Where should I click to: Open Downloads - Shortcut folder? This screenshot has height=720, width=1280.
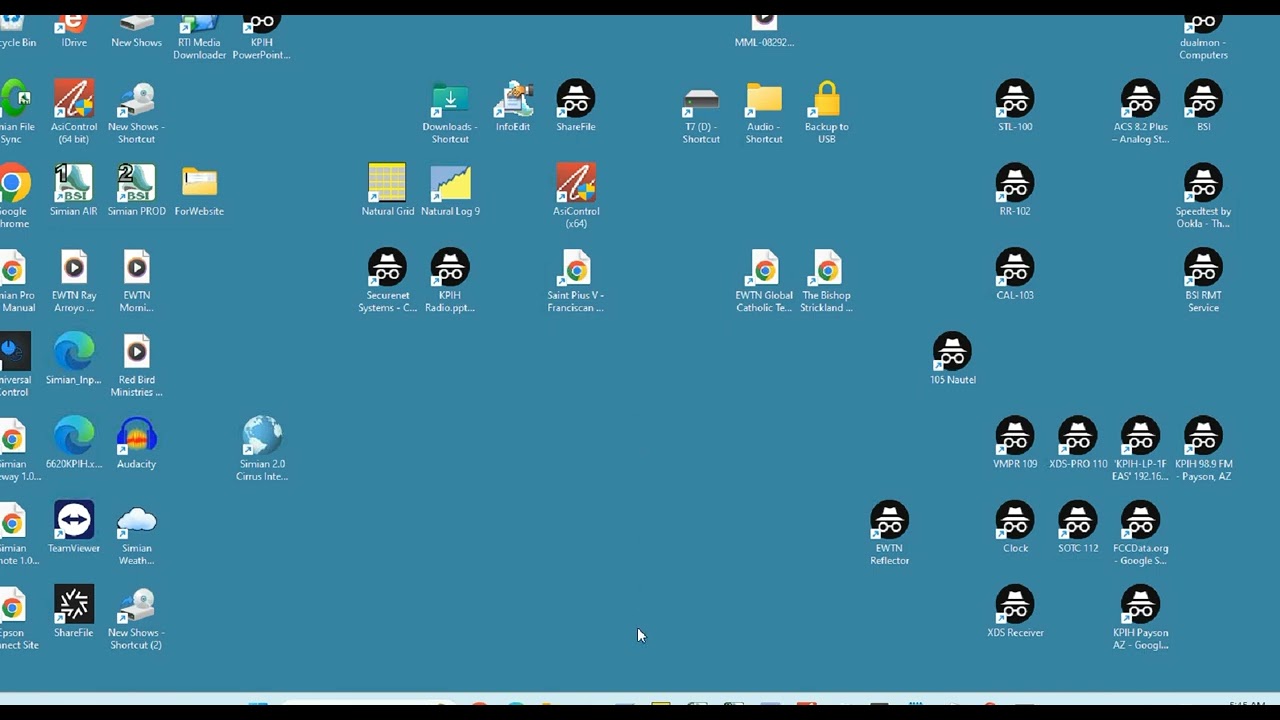(x=450, y=110)
